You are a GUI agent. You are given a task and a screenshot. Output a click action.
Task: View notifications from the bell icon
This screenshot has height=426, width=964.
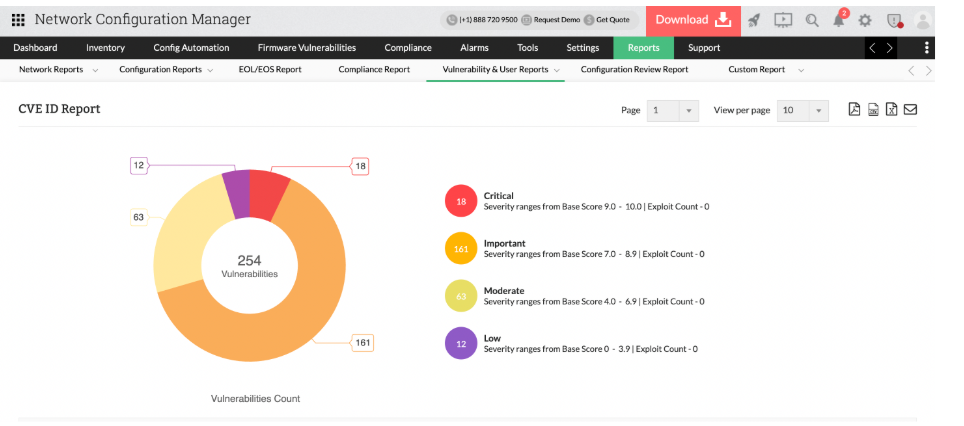click(839, 20)
